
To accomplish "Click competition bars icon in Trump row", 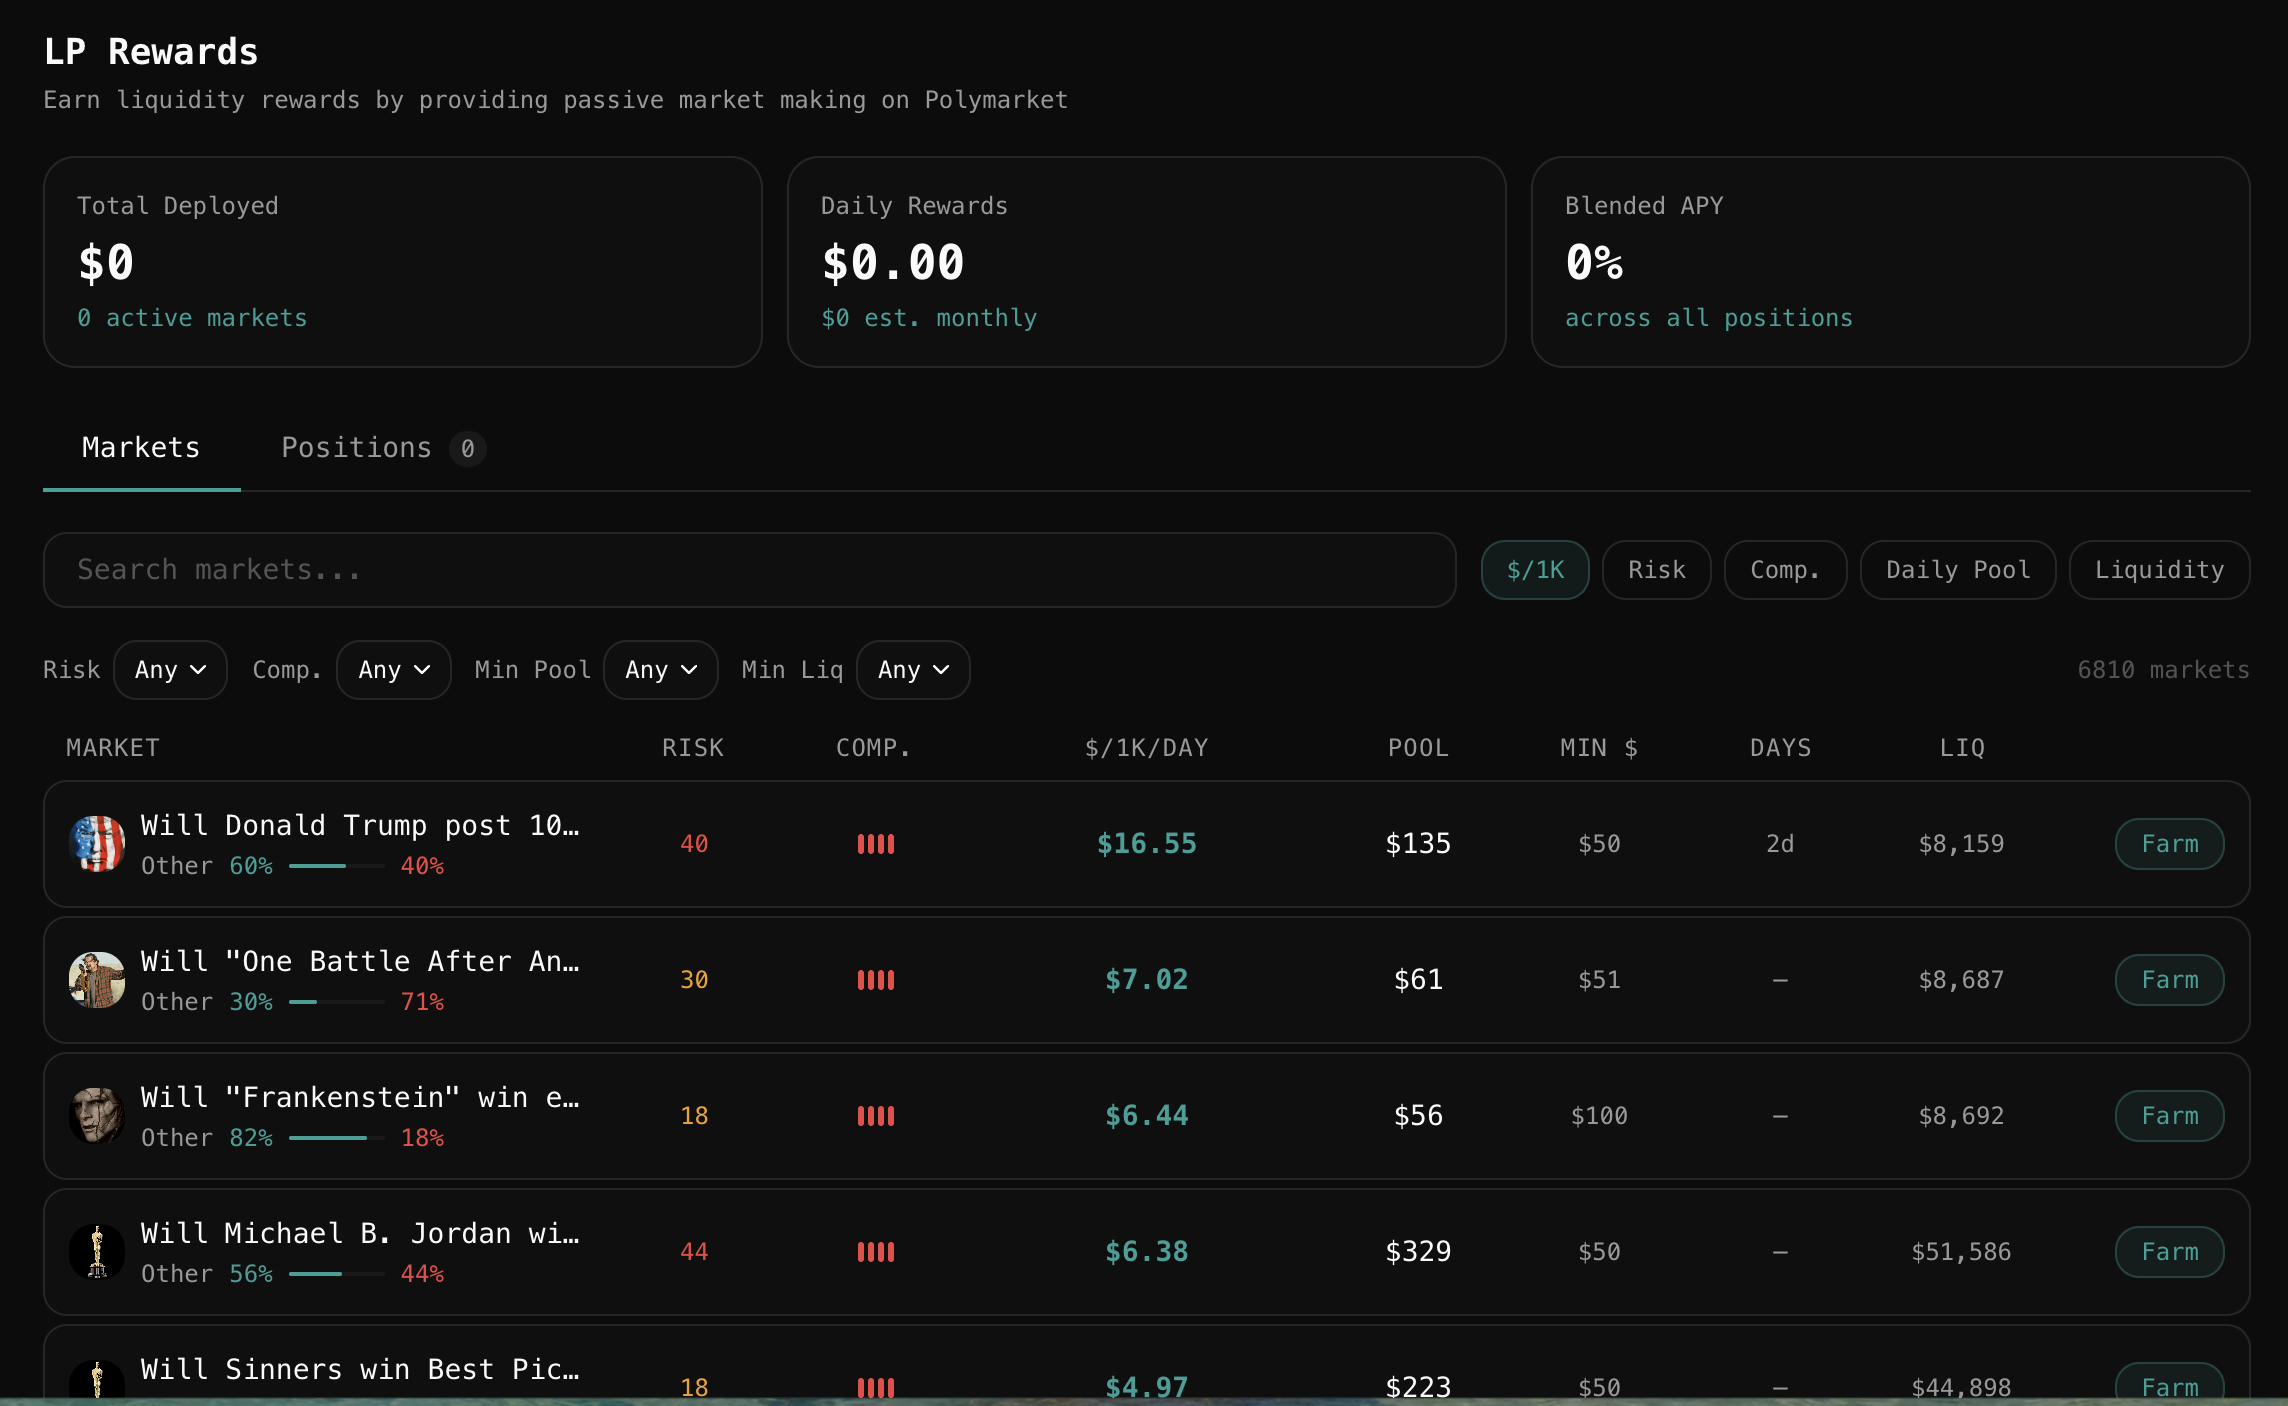I will click(x=875, y=844).
